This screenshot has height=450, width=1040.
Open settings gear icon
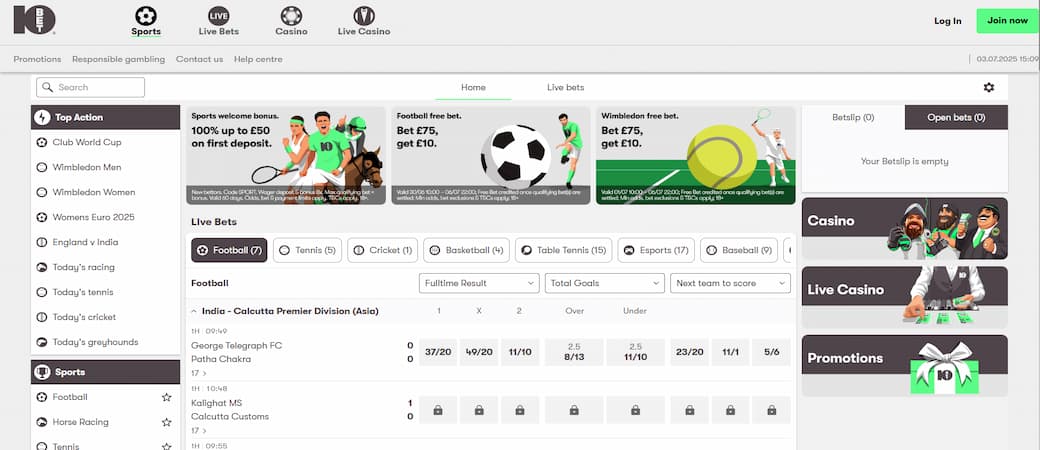pos(989,88)
